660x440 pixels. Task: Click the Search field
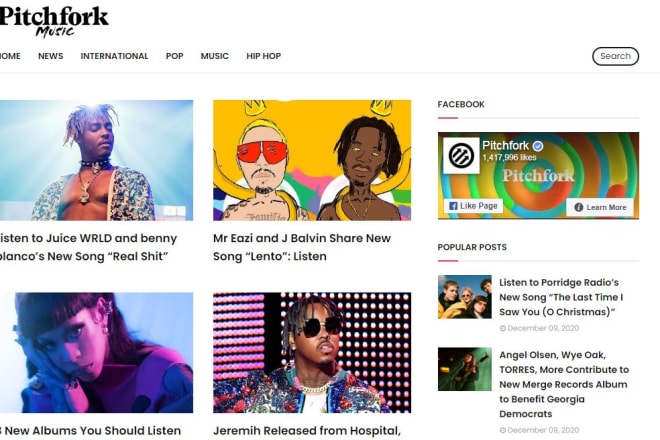[x=615, y=56]
